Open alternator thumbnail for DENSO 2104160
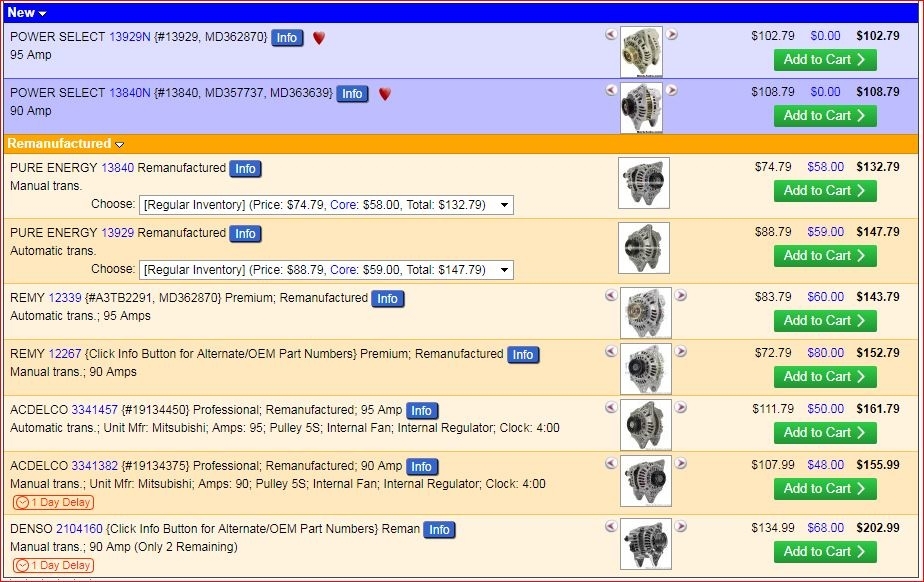The height and width of the screenshot is (582, 924). coord(645,544)
